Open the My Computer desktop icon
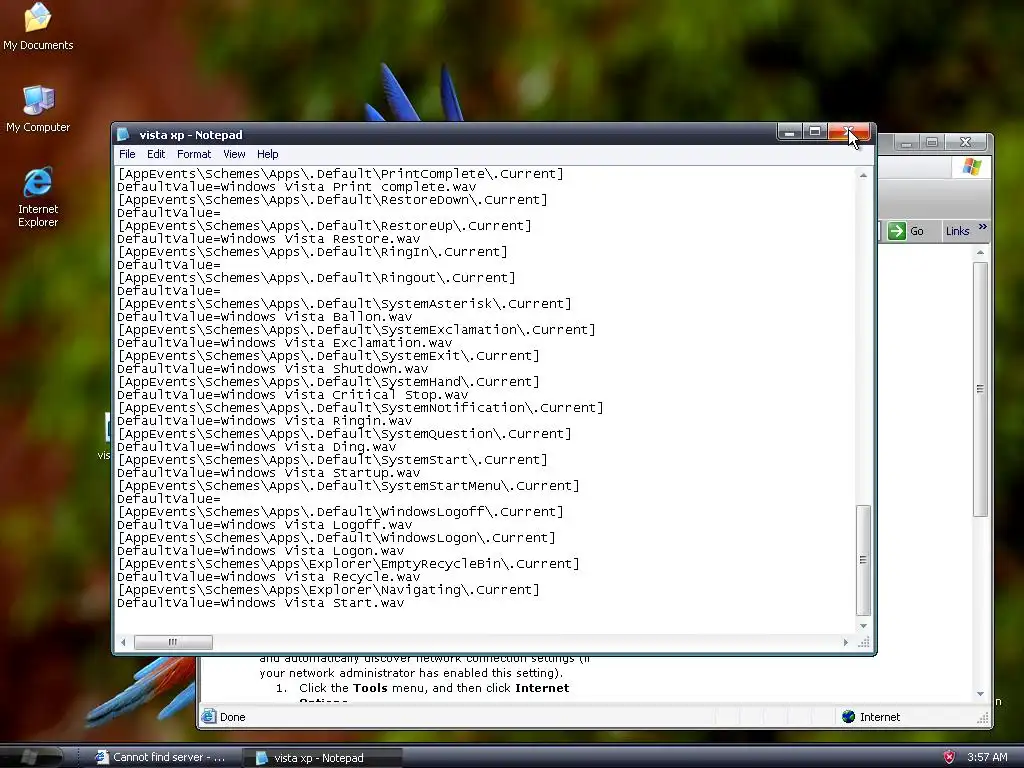 tap(38, 108)
